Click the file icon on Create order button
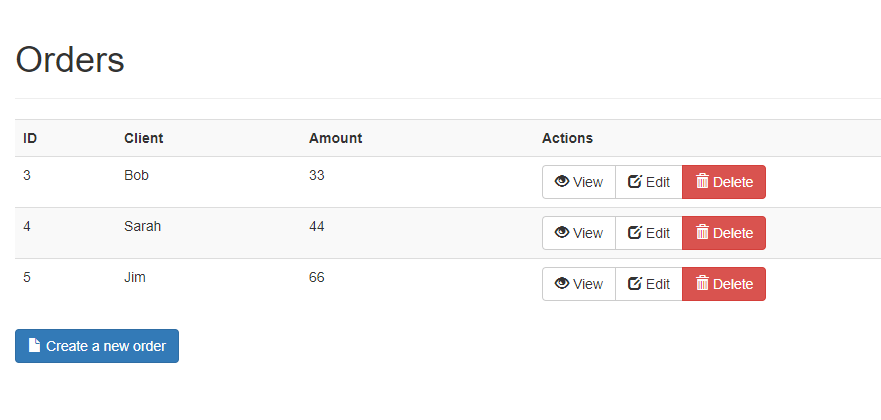This screenshot has height=420, width=881. pos(34,346)
